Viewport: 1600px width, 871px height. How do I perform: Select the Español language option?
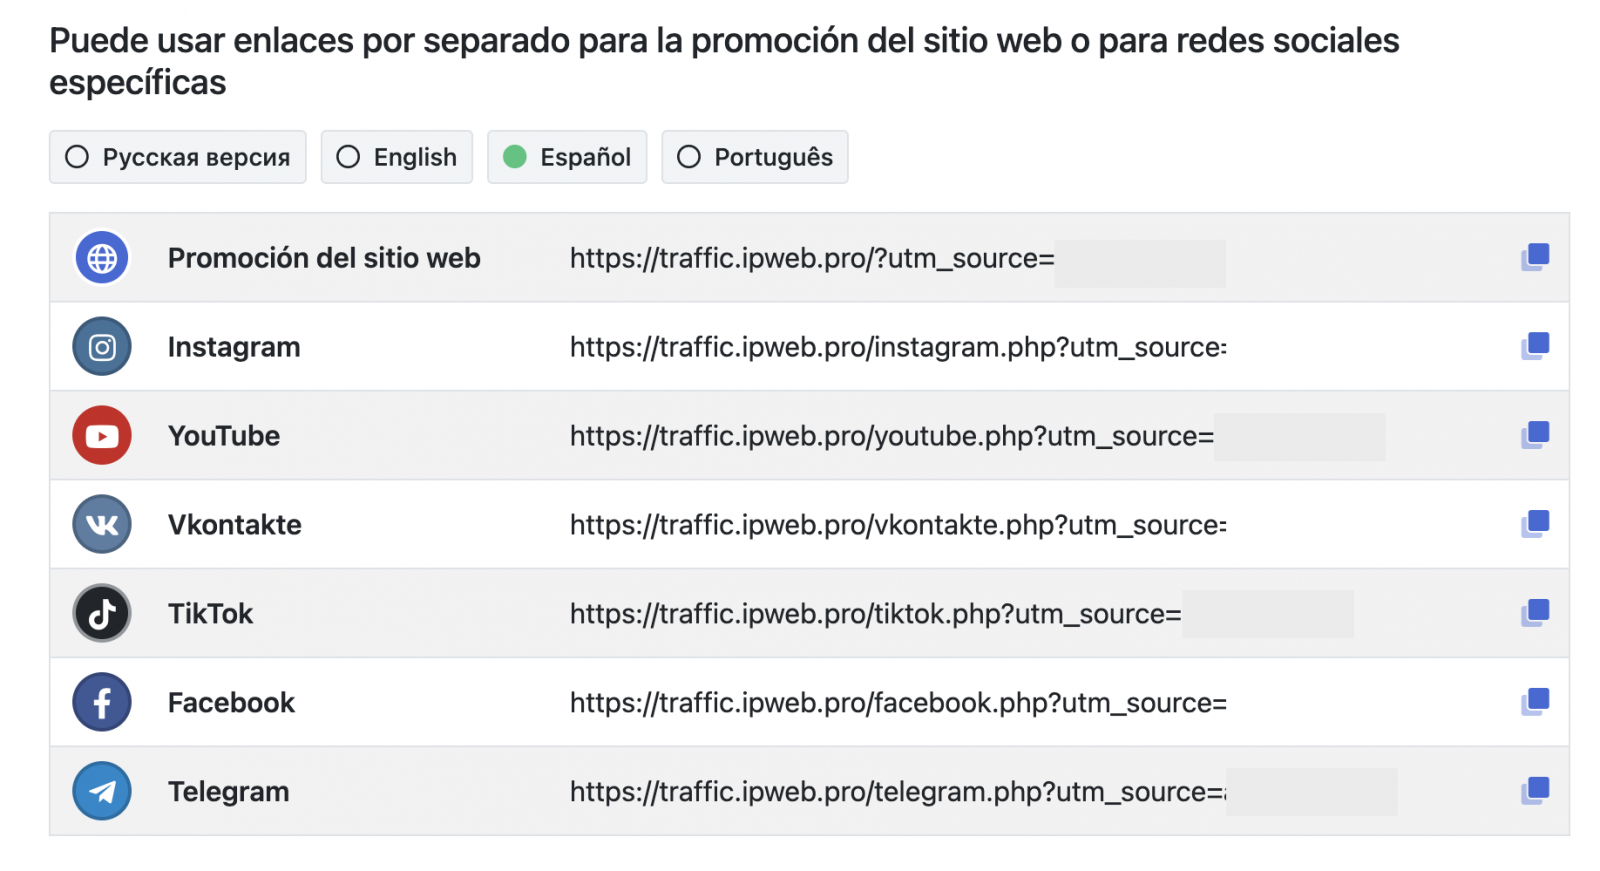point(567,157)
